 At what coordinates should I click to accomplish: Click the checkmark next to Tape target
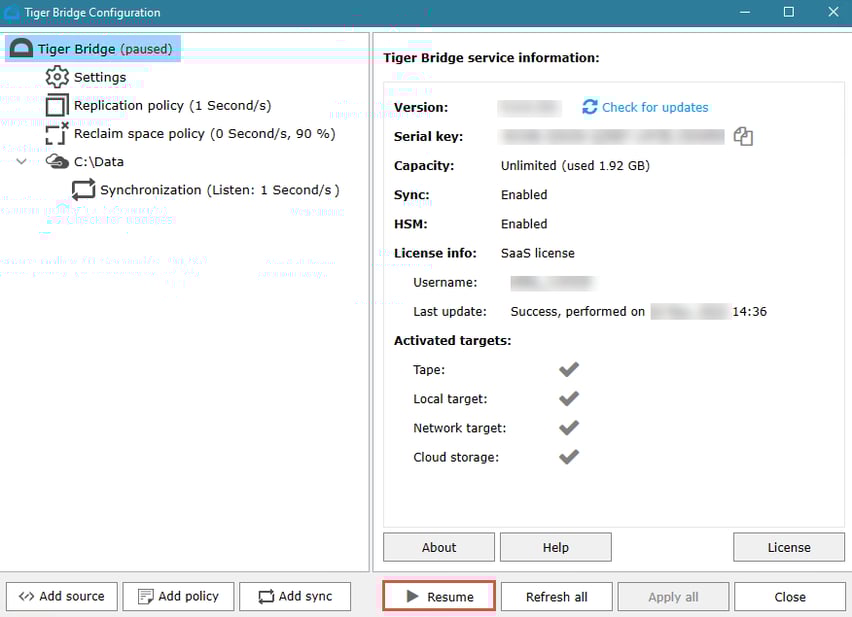coord(568,369)
